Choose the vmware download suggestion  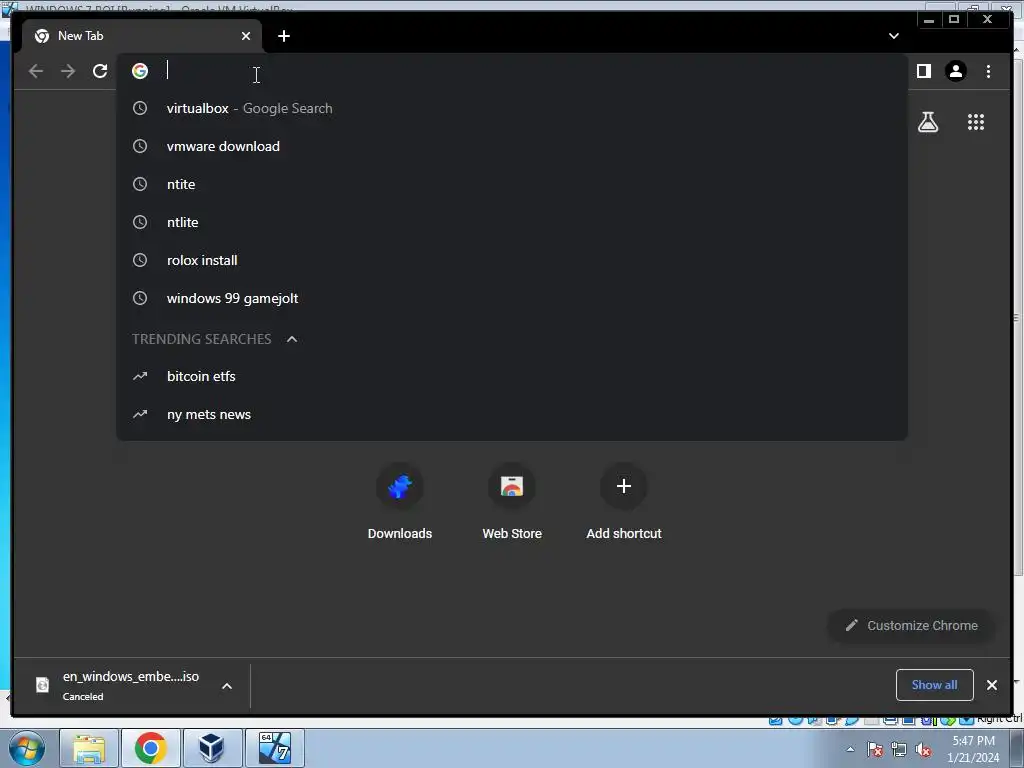512,146
